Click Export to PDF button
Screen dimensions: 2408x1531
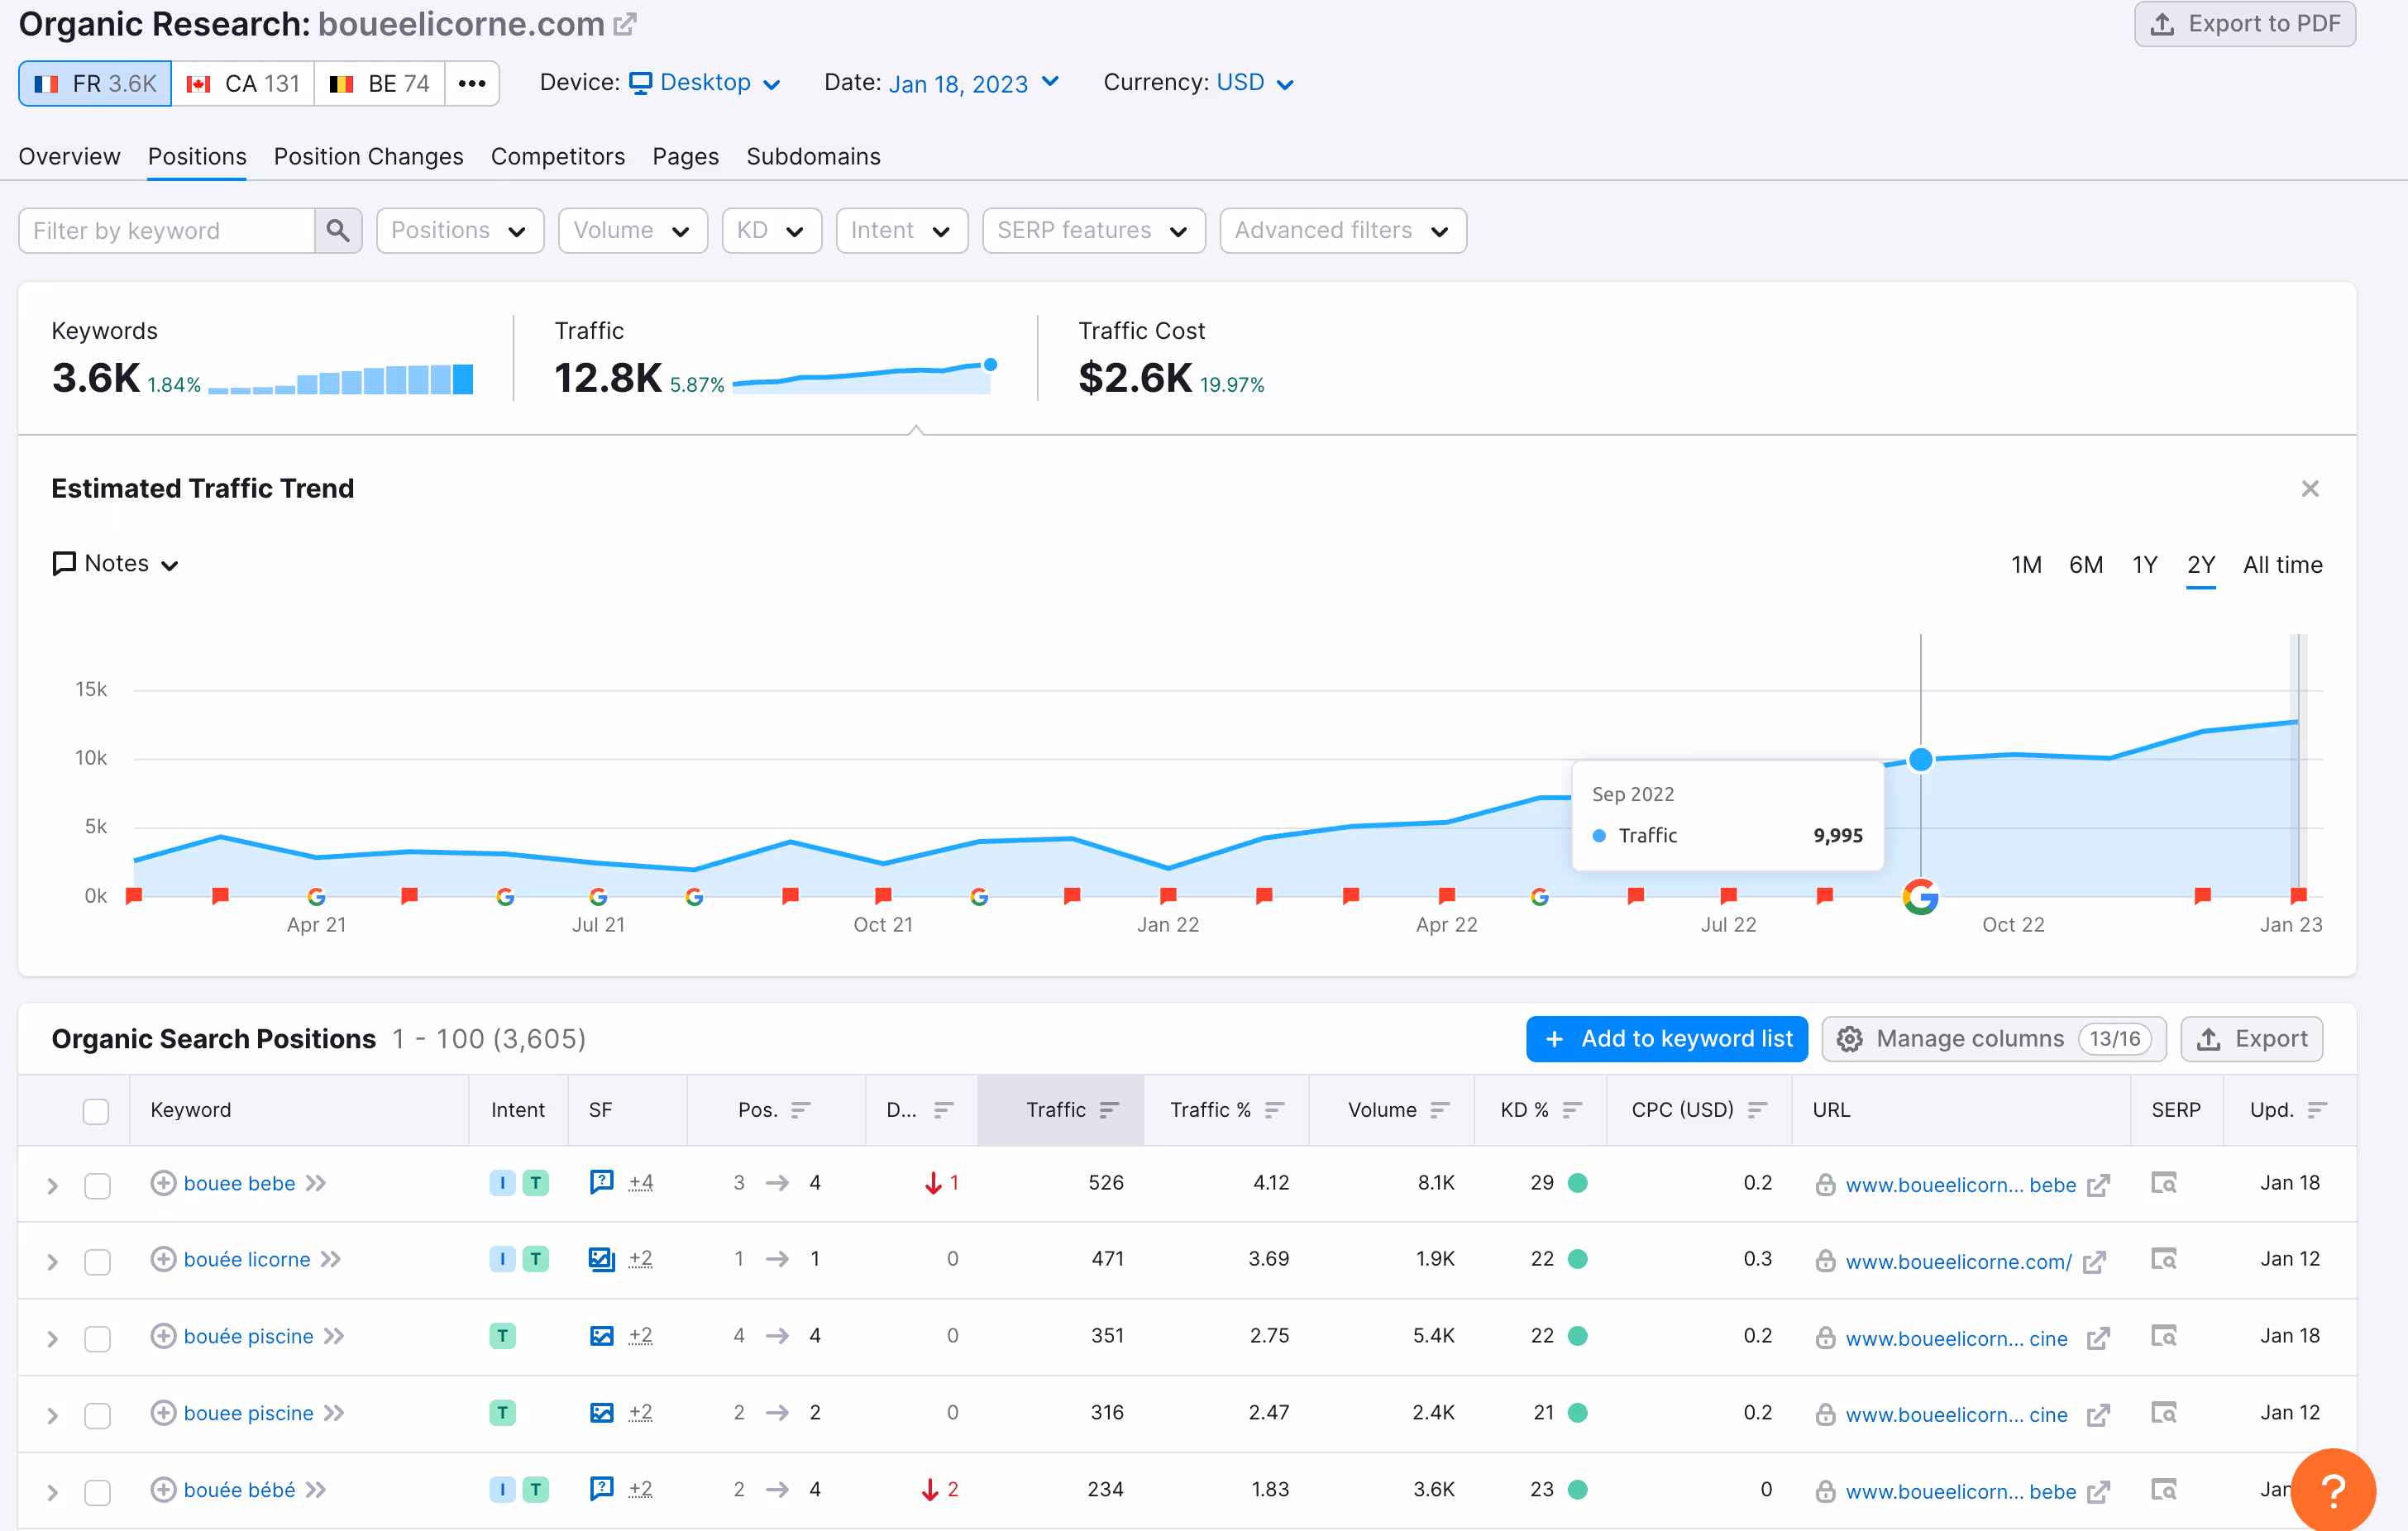pos(2245,24)
